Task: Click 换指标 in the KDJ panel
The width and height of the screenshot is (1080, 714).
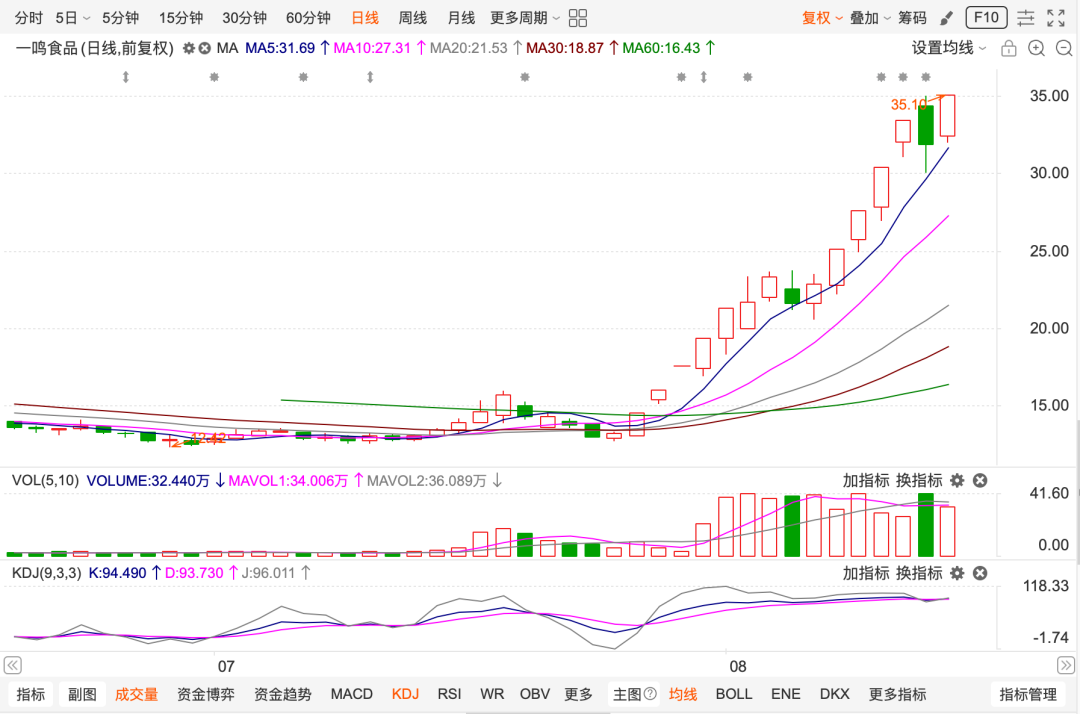Action: point(919,574)
